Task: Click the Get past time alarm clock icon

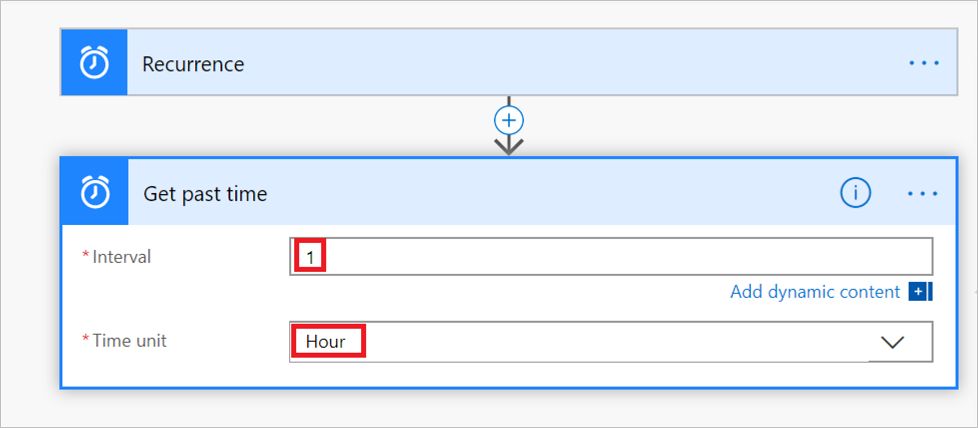Action: pos(95,193)
